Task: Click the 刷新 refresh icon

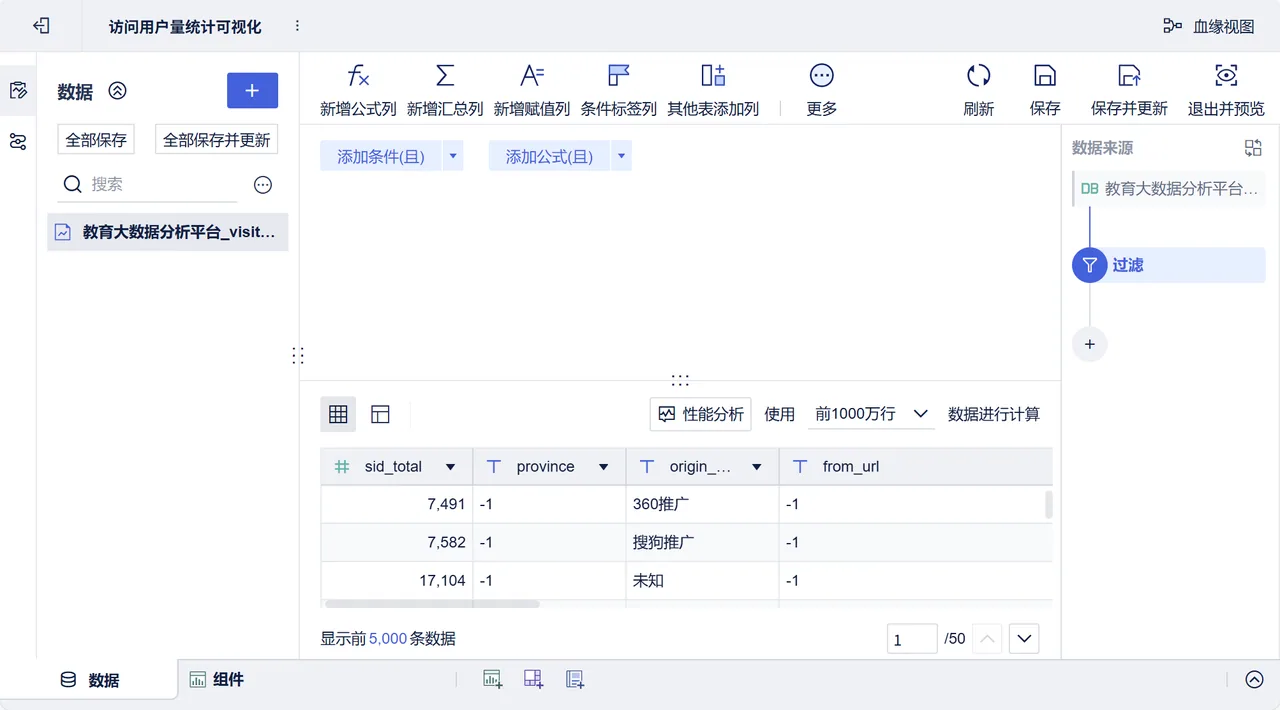Action: click(x=979, y=76)
